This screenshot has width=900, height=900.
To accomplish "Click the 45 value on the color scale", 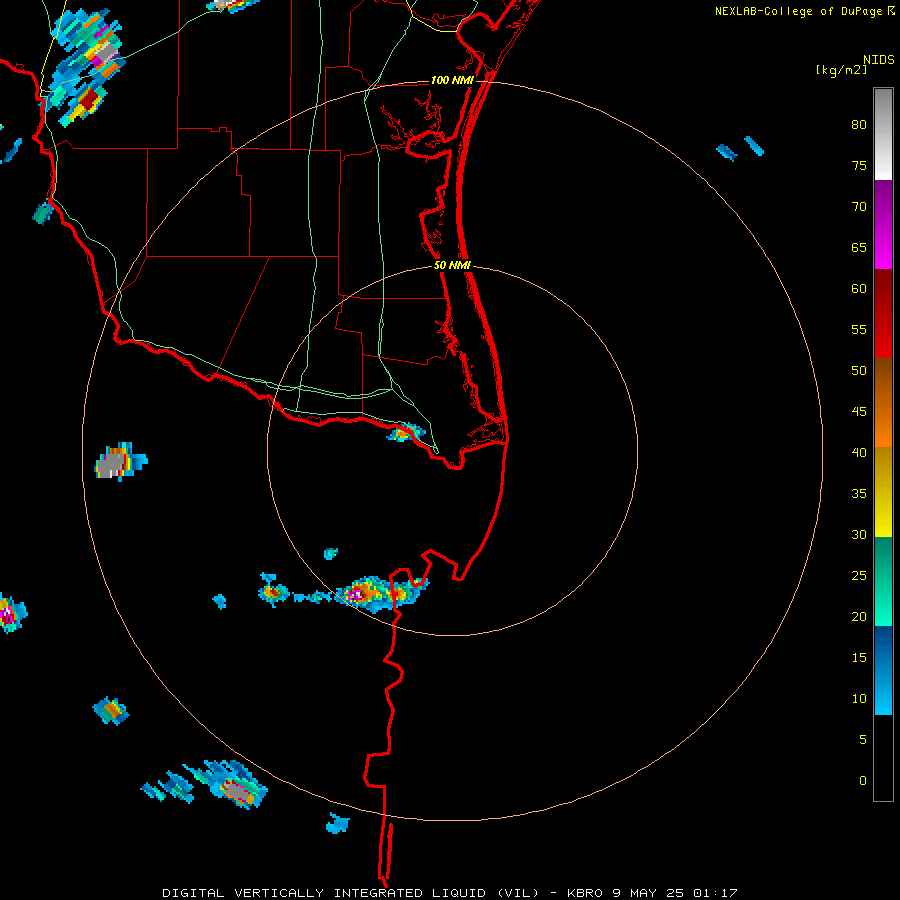I will 859,412.
